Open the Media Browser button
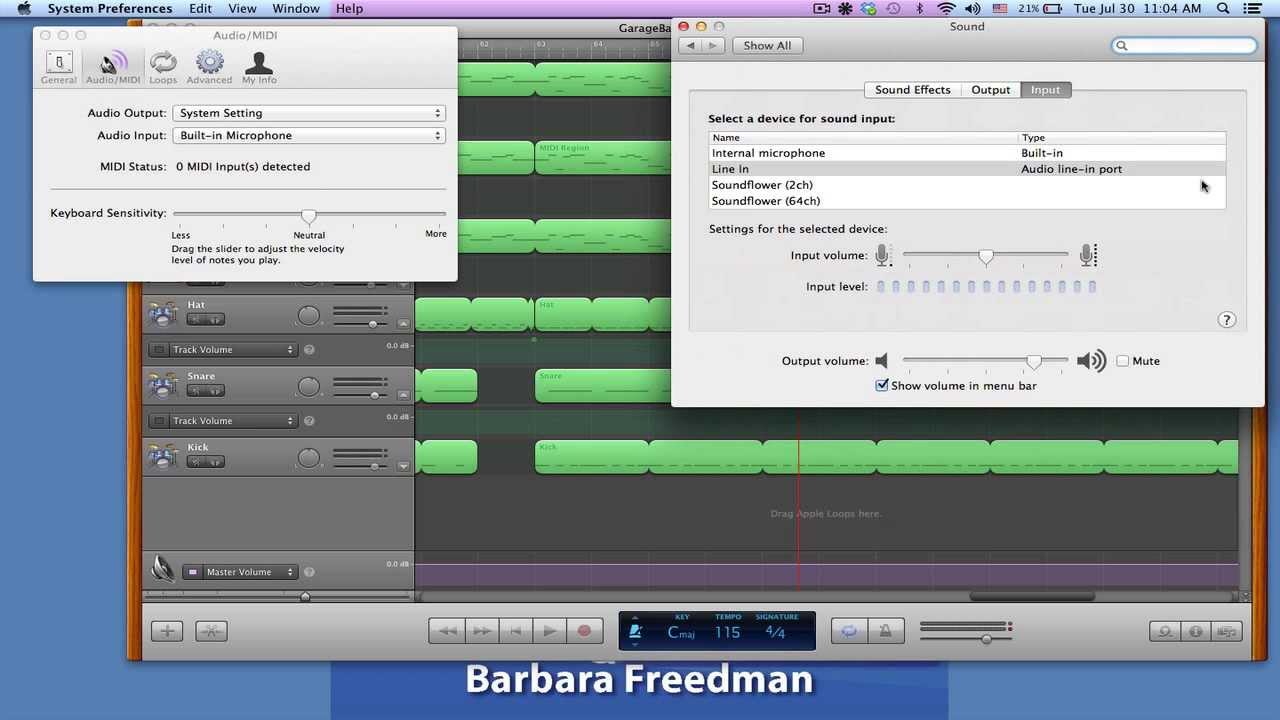1280x720 pixels. pyautogui.click(x=1227, y=631)
